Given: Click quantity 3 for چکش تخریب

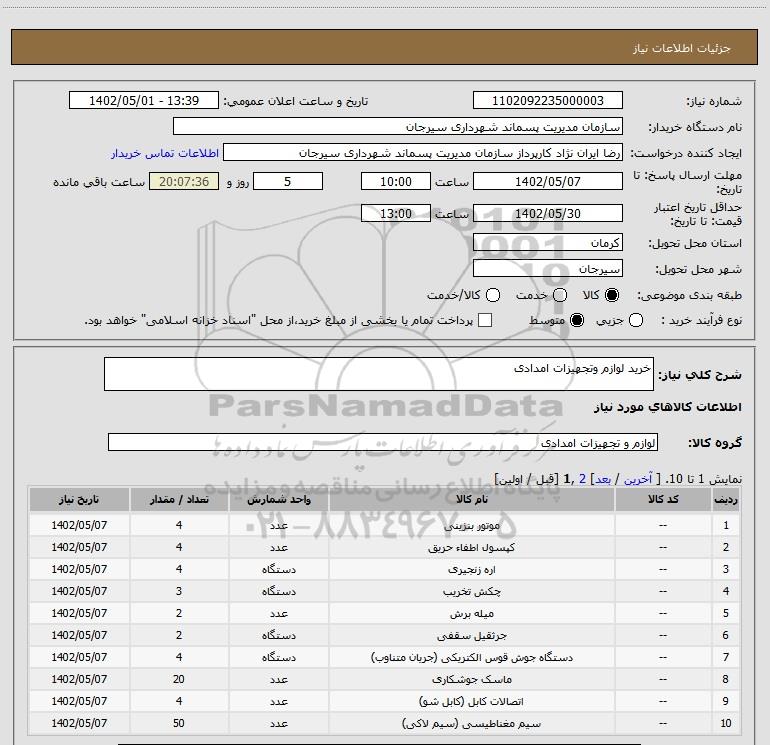Looking at the screenshot, I should (x=179, y=591).
